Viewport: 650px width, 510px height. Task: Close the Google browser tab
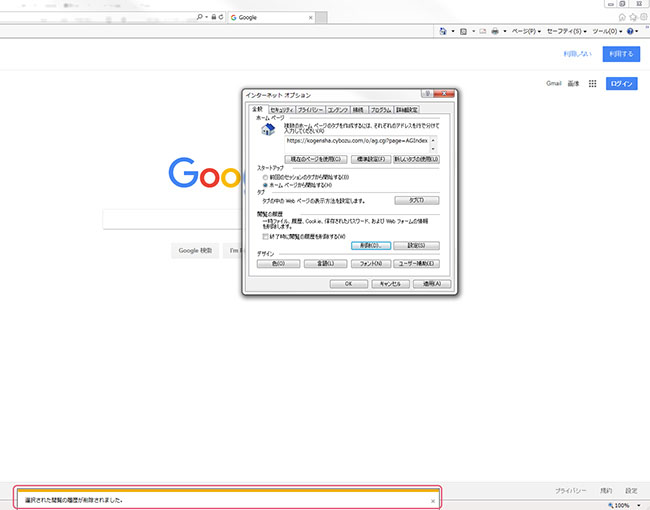[310, 17]
